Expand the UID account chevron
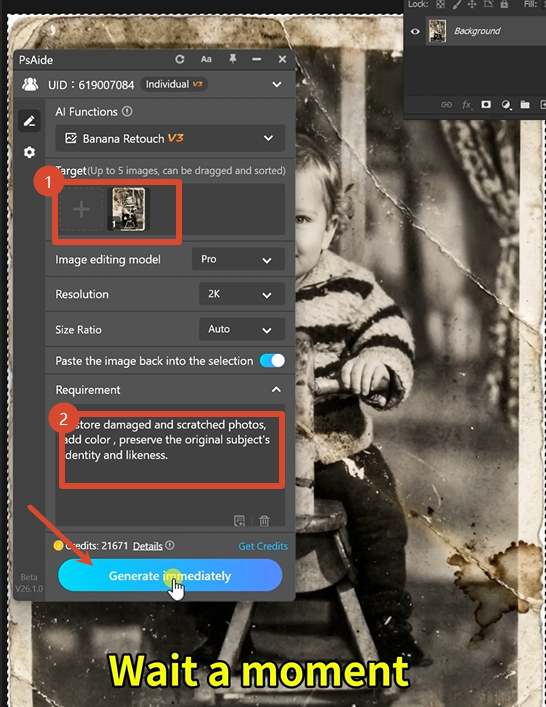 click(x=277, y=84)
